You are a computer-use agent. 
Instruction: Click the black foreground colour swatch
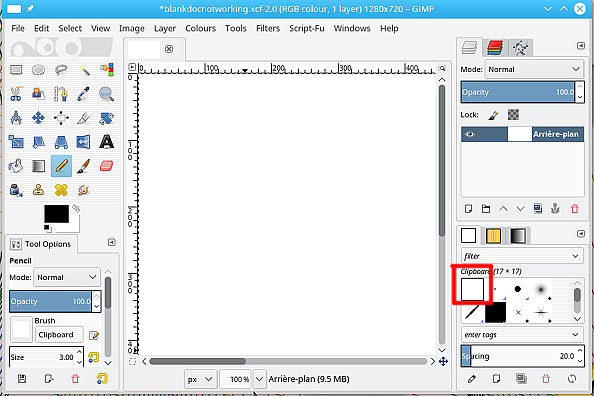coord(56,214)
